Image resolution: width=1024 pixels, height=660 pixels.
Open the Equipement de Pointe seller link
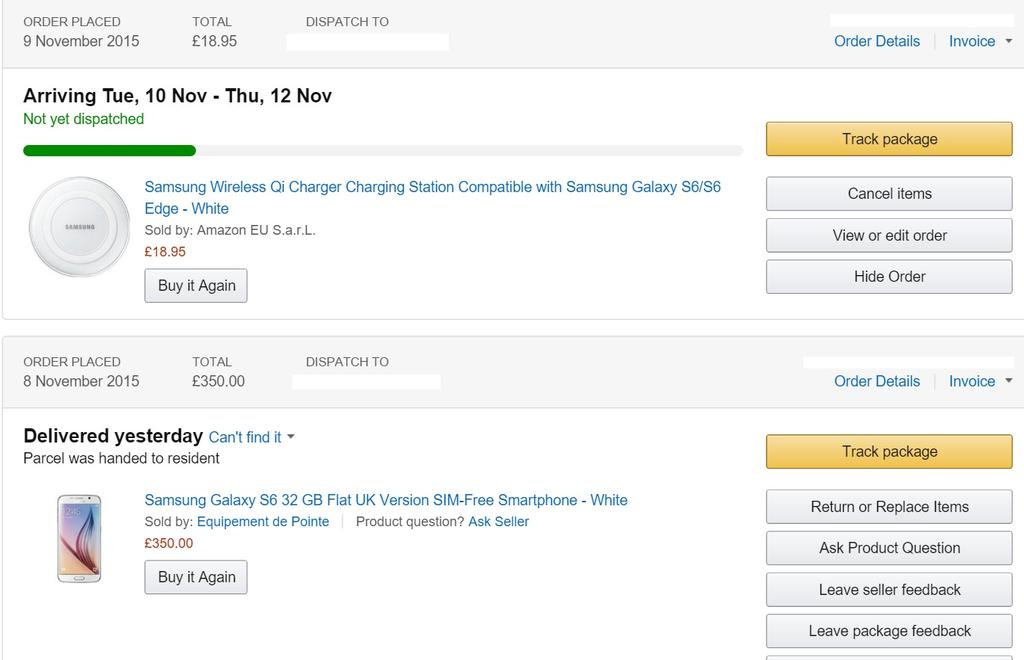coord(263,521)
